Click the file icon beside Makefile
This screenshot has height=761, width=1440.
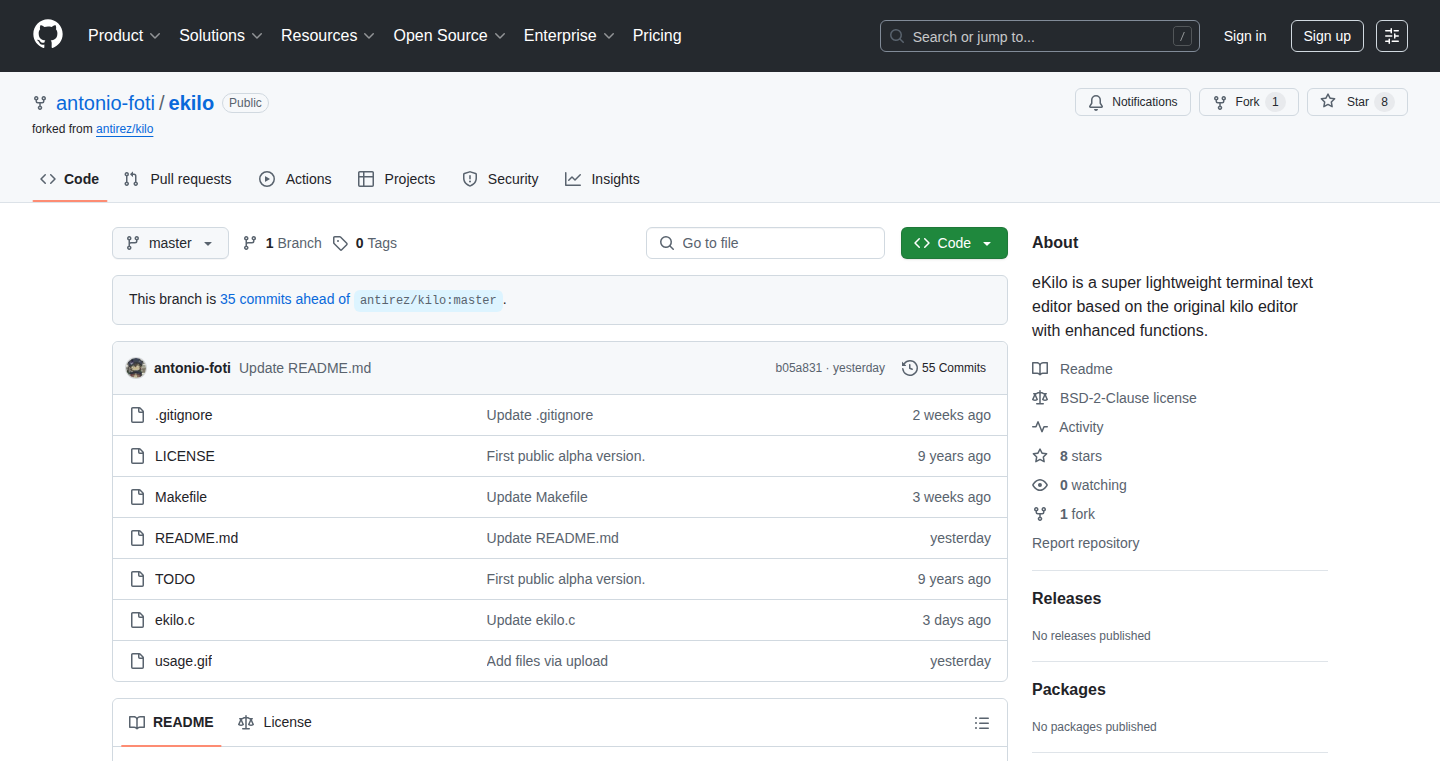[137, 497]
